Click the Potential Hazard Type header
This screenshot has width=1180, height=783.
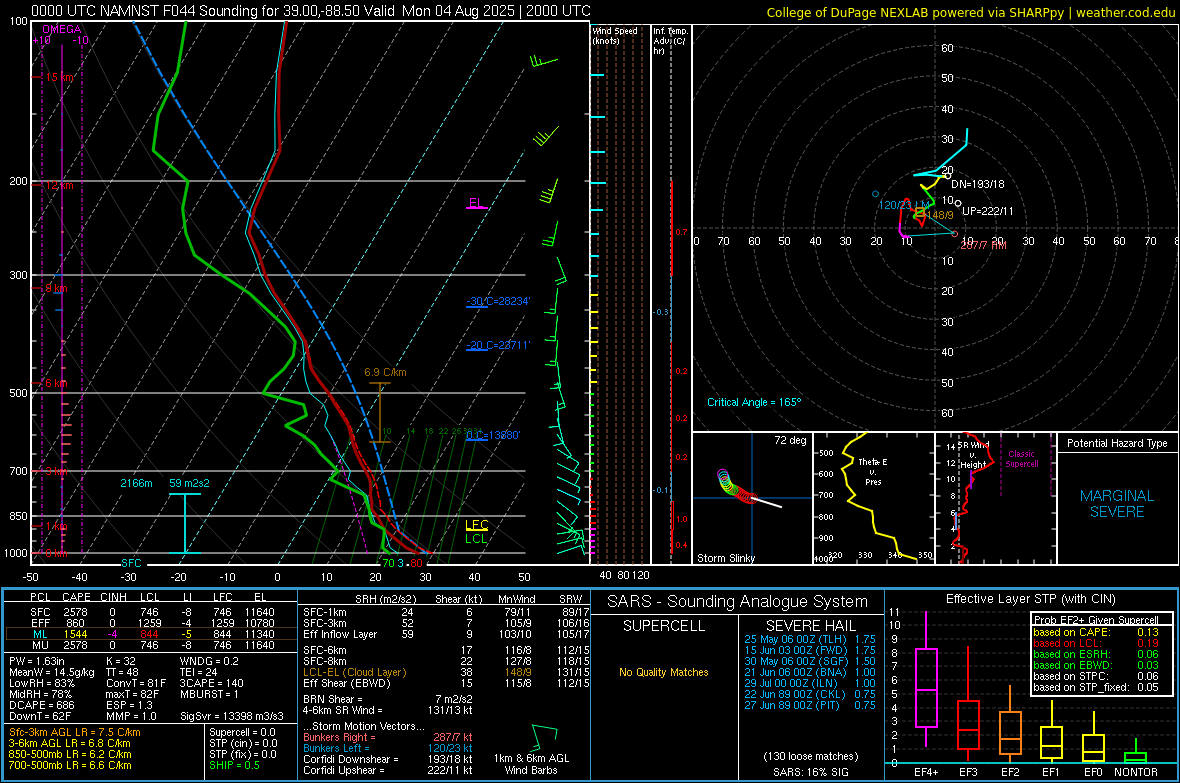click(x=1117, y=443)
